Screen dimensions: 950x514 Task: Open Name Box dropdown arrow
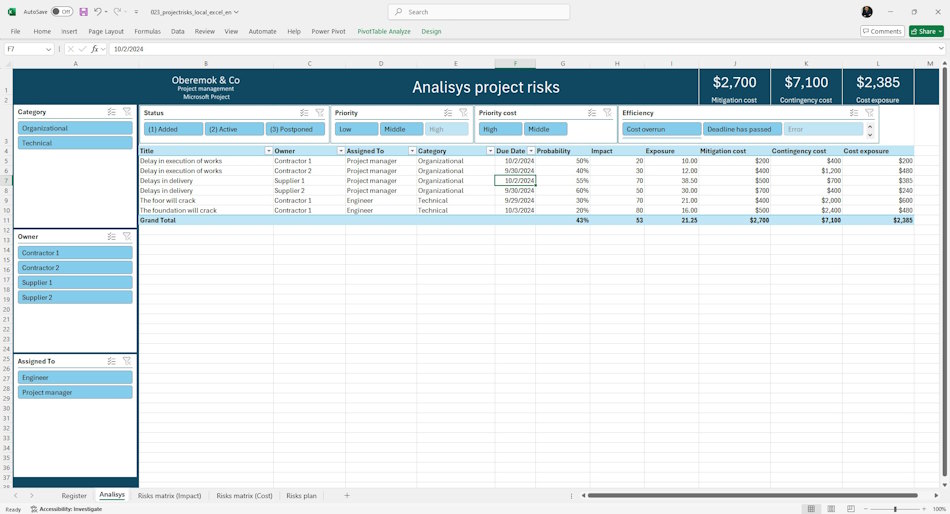tap(48, 49)
